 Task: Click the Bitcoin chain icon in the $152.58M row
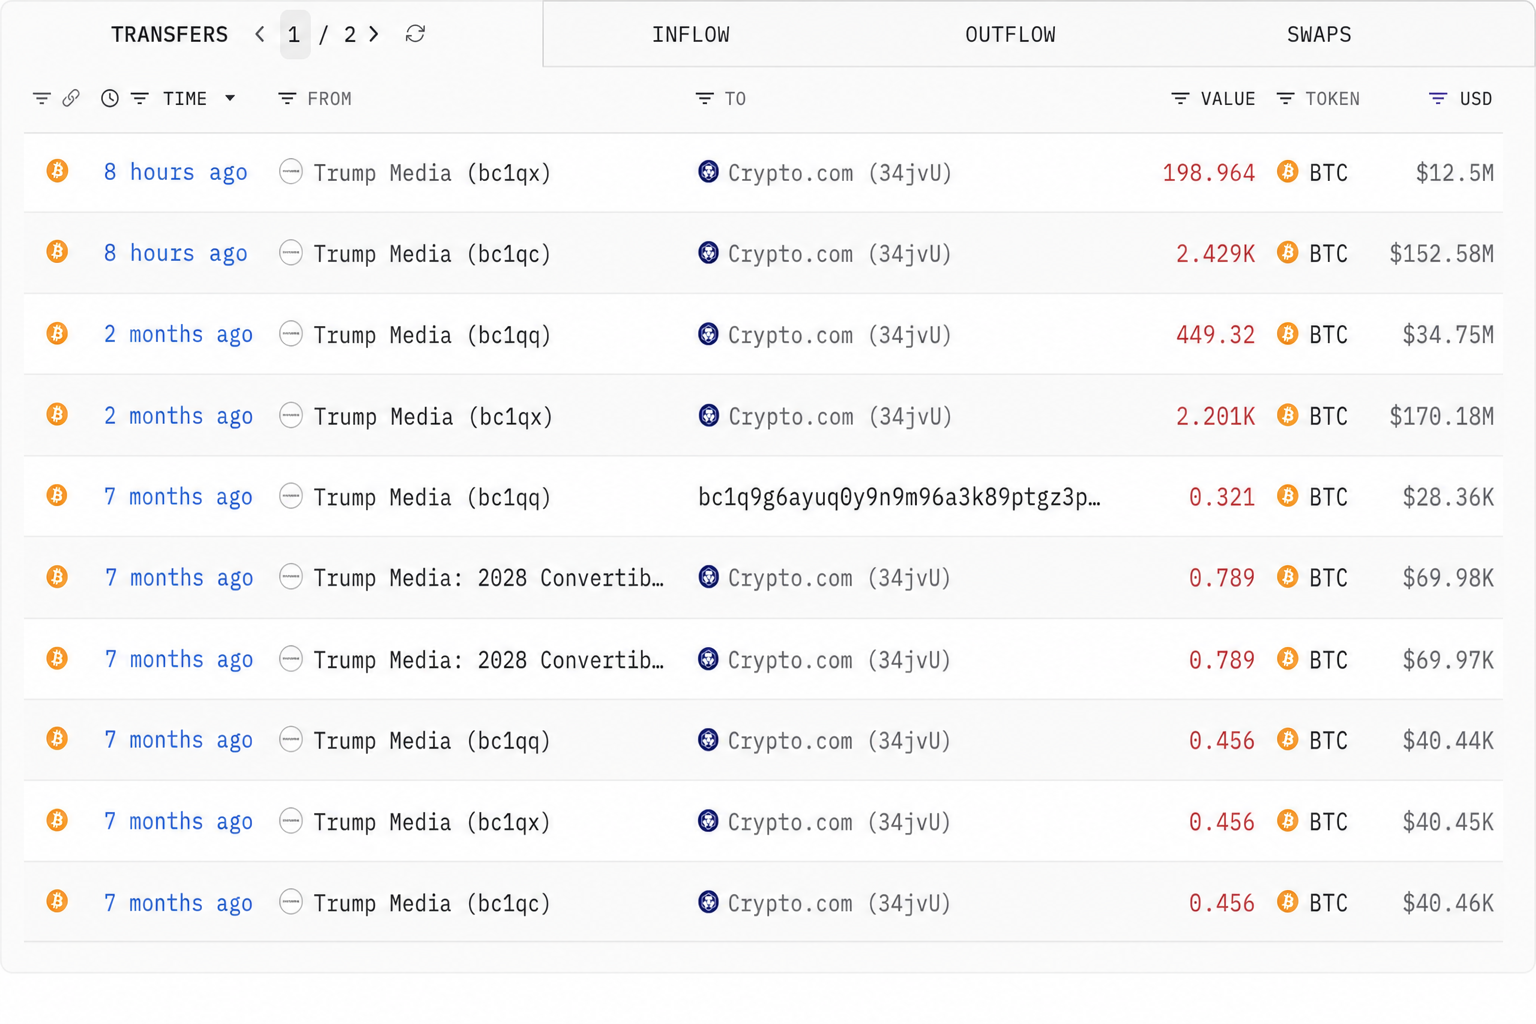[58, 252]
